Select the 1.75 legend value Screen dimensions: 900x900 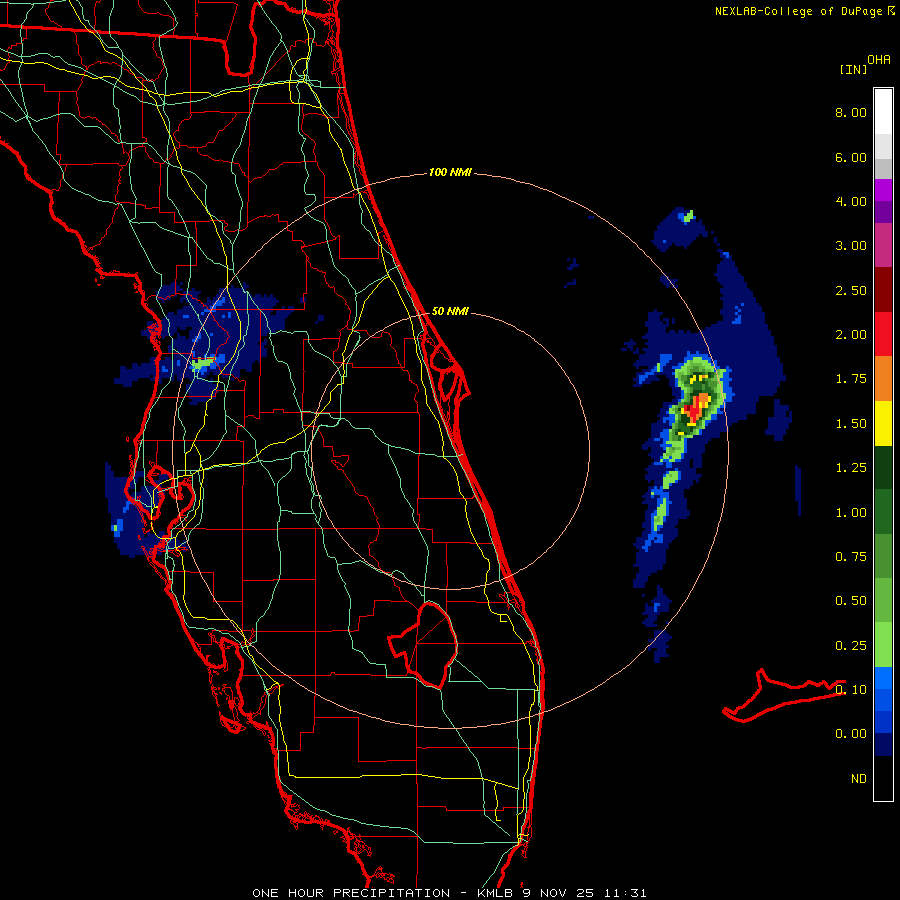point(851,379)
